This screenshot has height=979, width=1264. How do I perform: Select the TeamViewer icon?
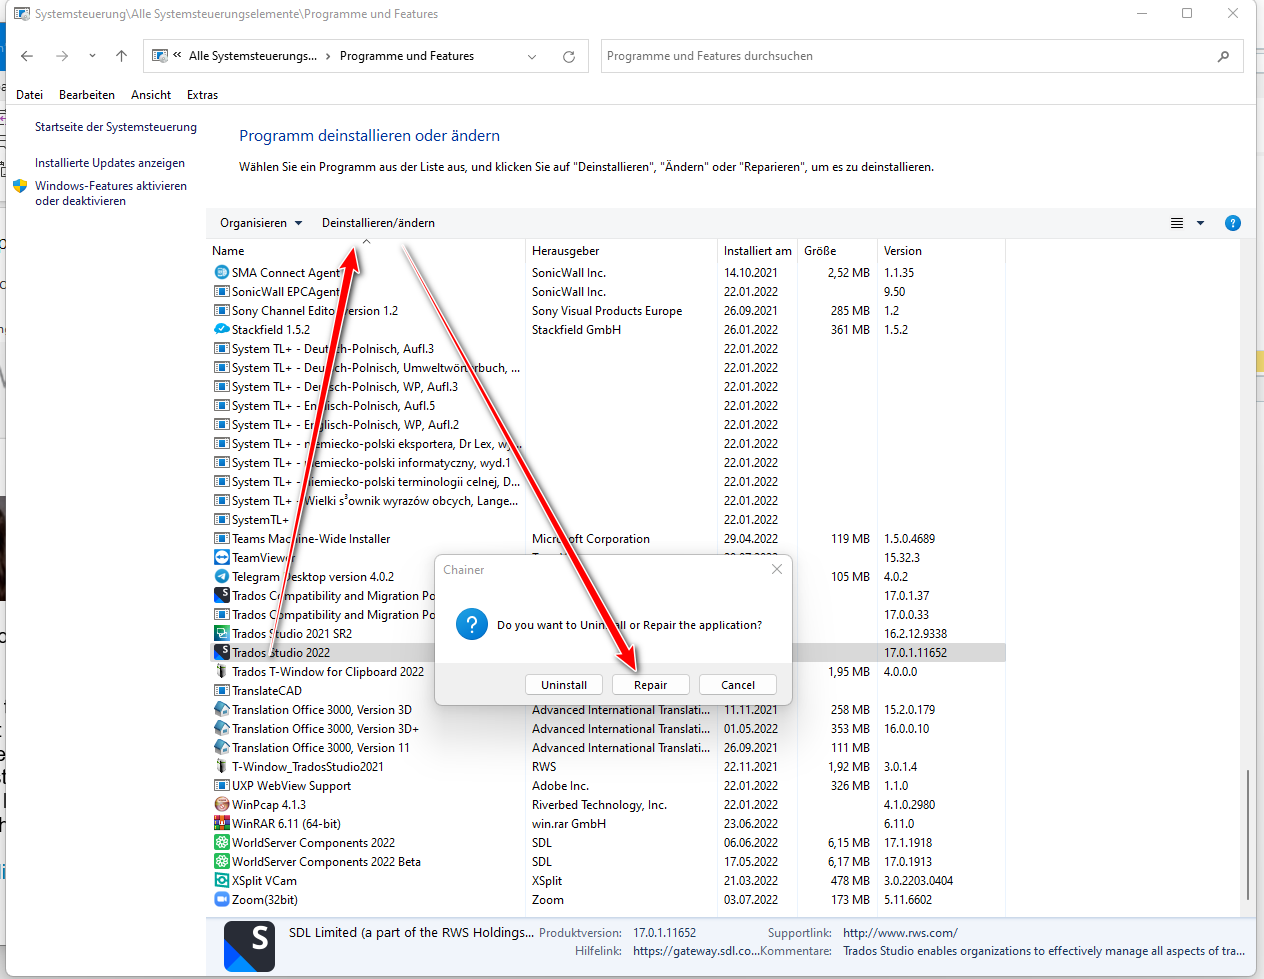tap(221, 557)
